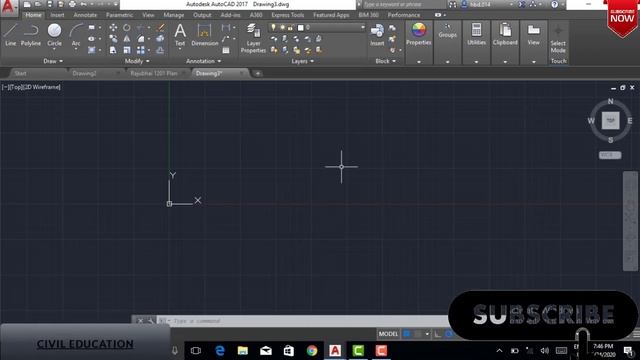Expand the Draw panel dropdown
640x360 pixels.
coord(53,61)
